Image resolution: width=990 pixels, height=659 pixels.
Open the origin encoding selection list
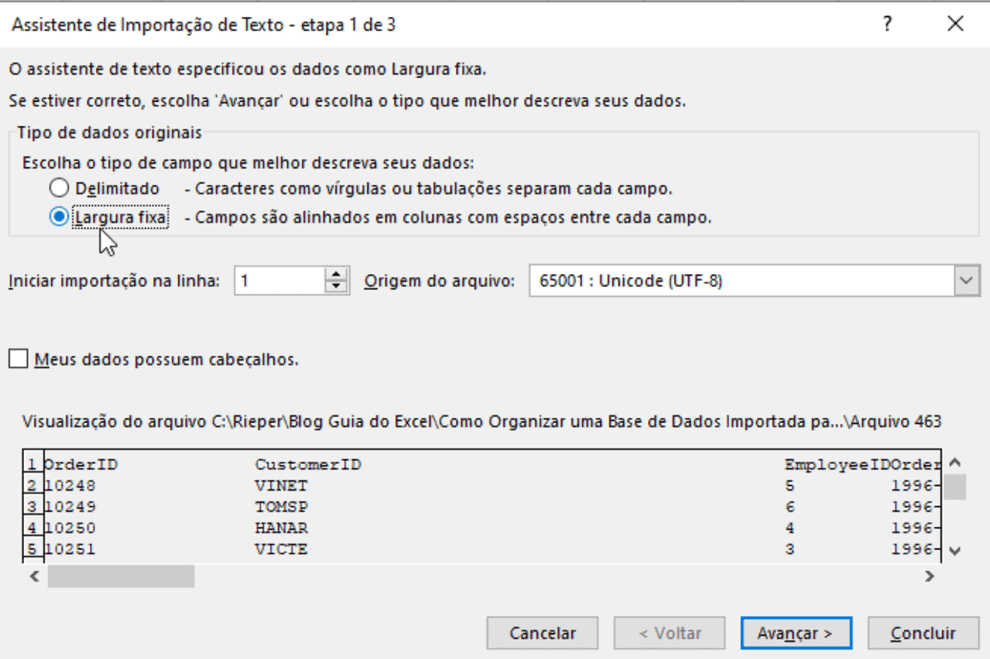[967, 280]
